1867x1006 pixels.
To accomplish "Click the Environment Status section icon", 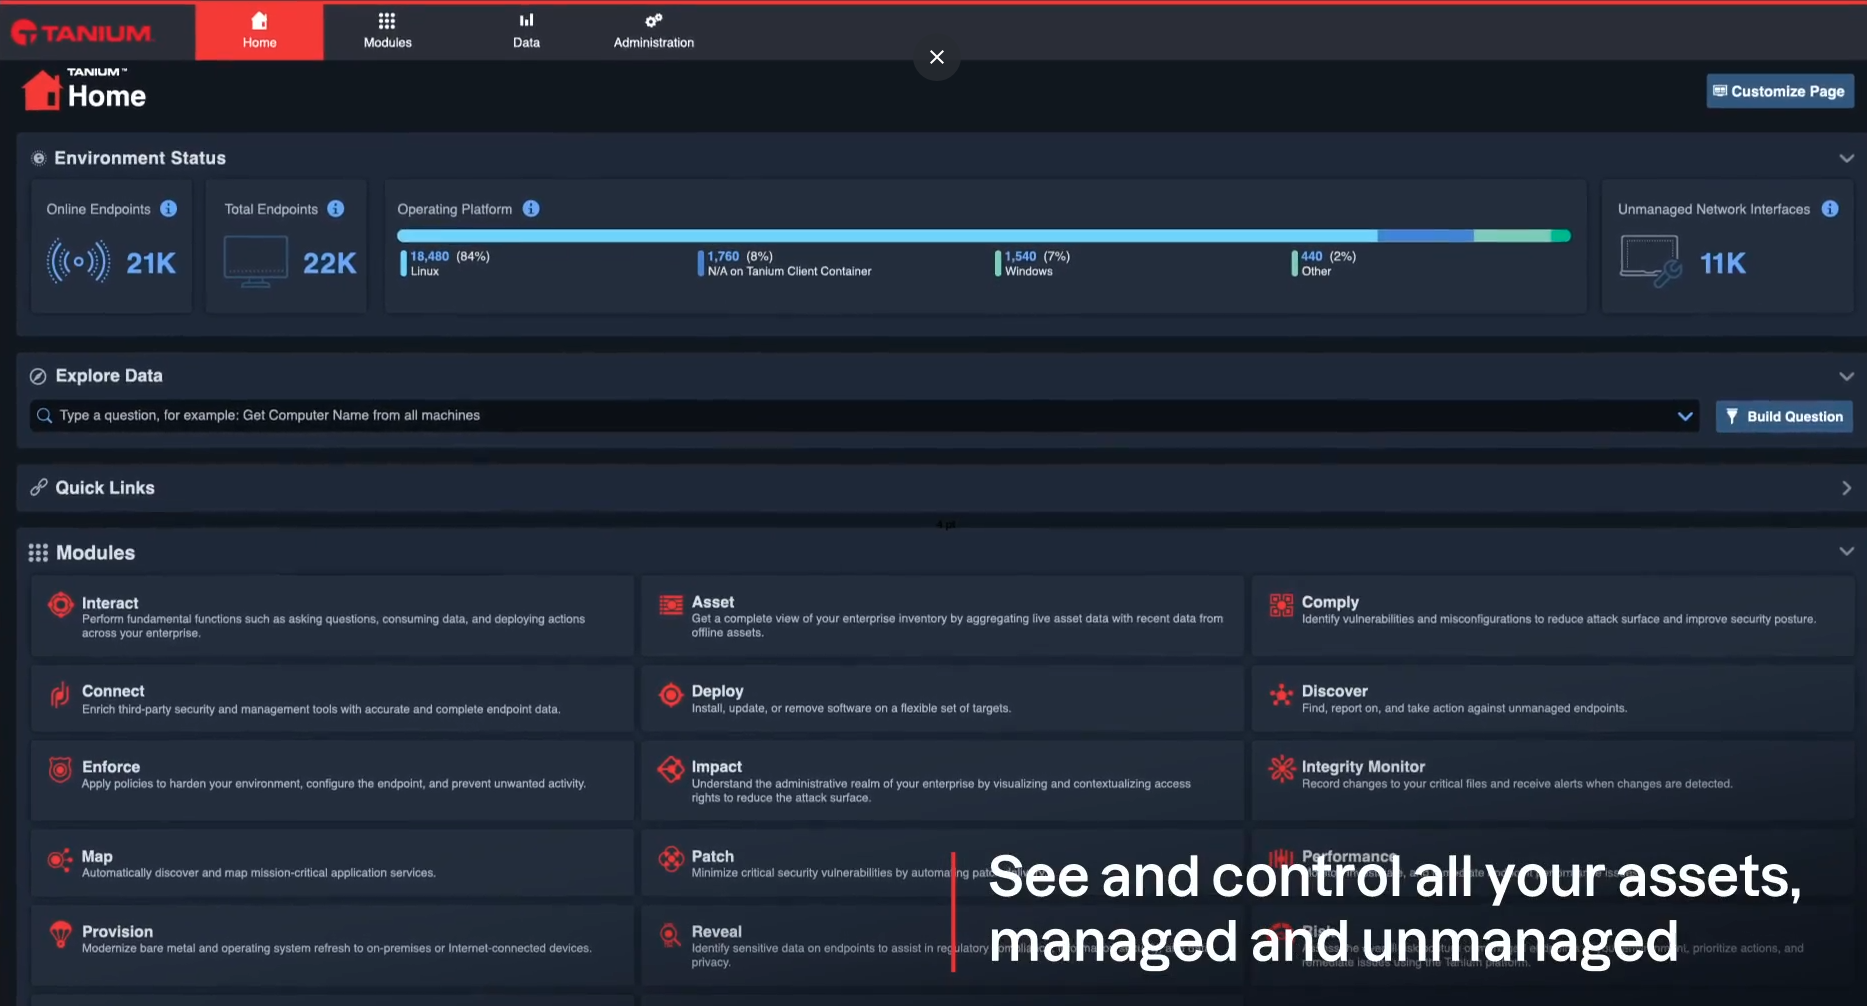I will click(39, 158).
